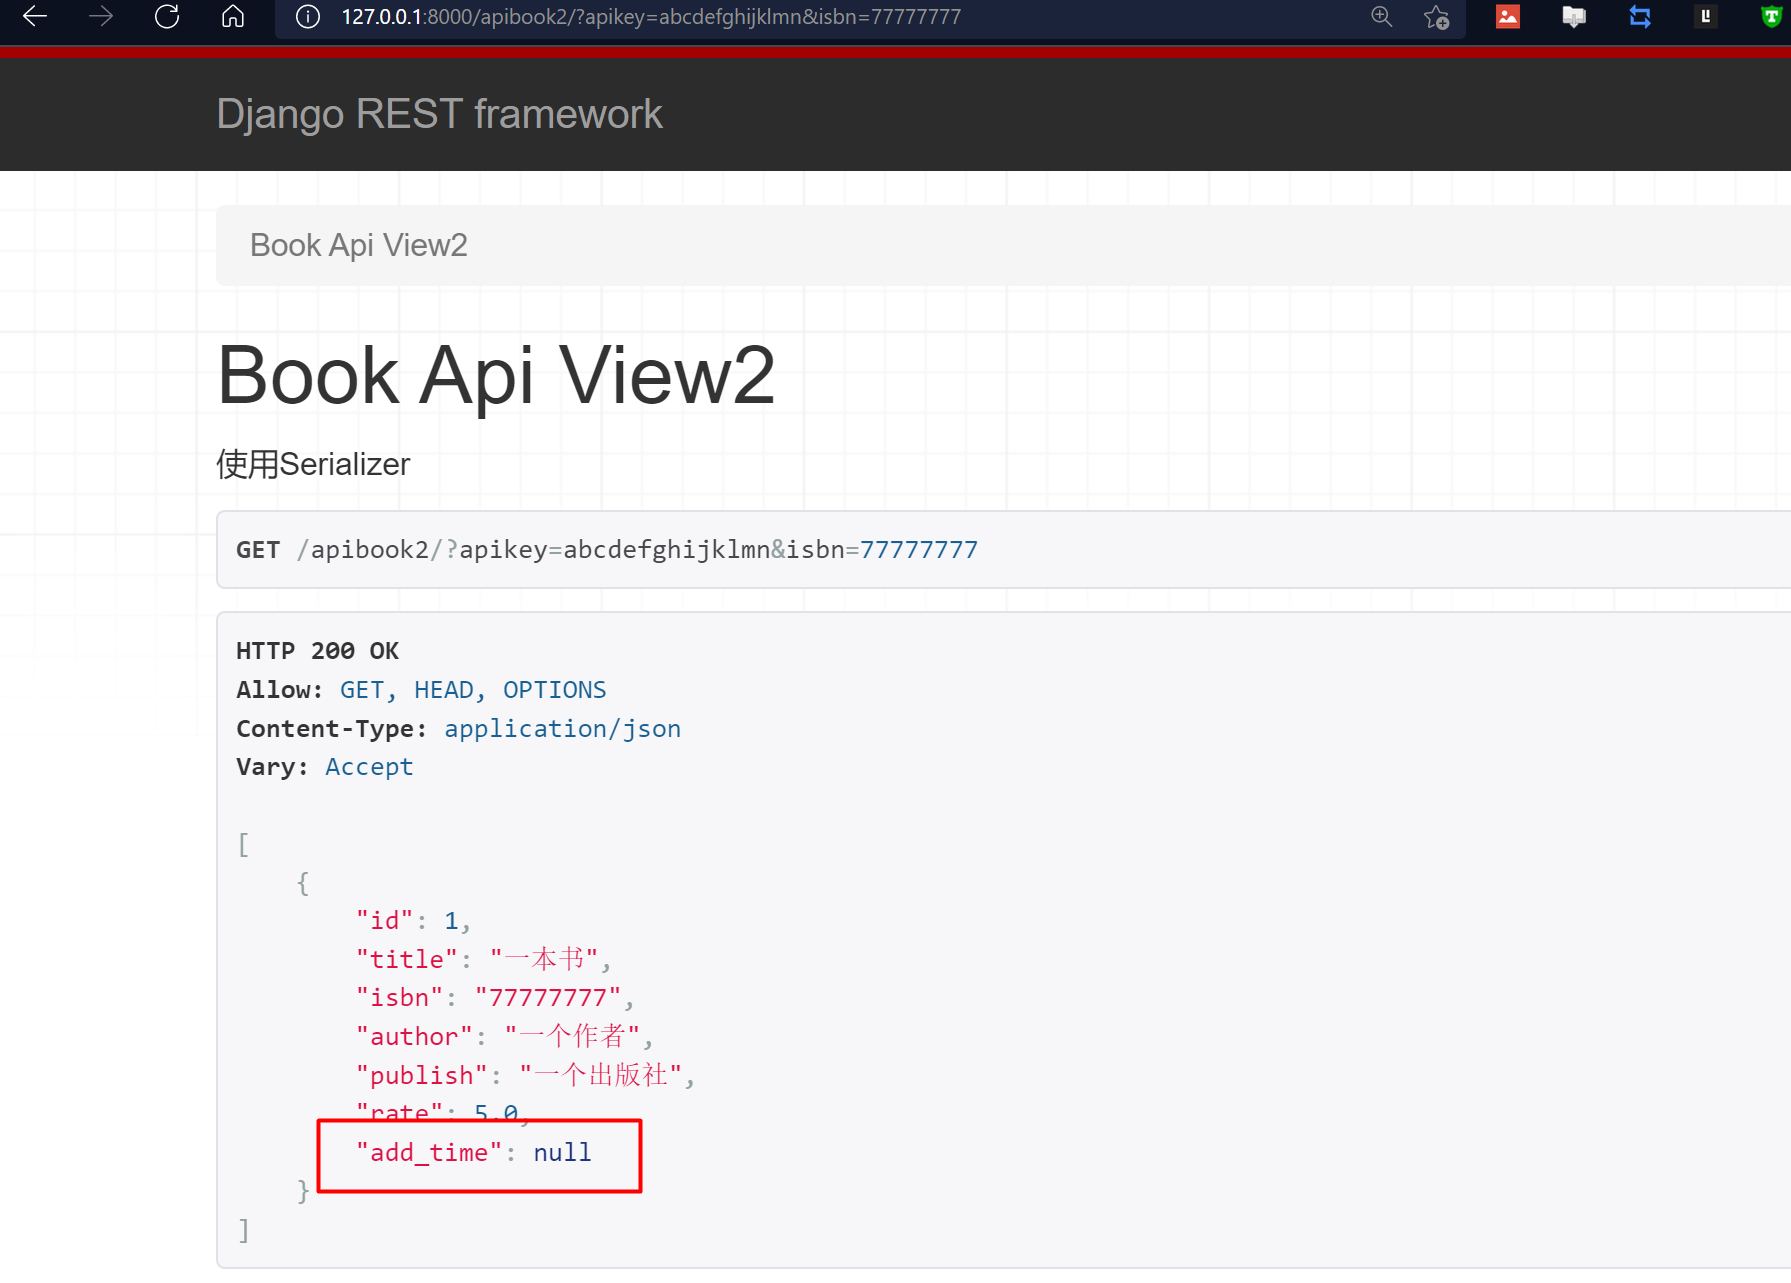Click the blue sync arrows extension icon
This screenshot has height=1283, width=1791.
pyautogui.click(x=1640, y=17)
